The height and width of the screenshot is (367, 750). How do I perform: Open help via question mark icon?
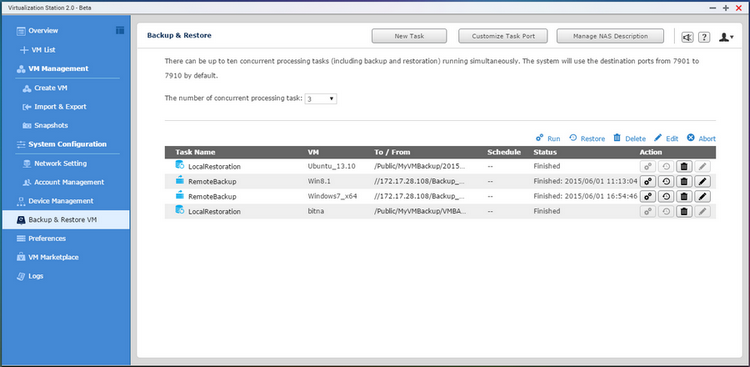point(704,37)
